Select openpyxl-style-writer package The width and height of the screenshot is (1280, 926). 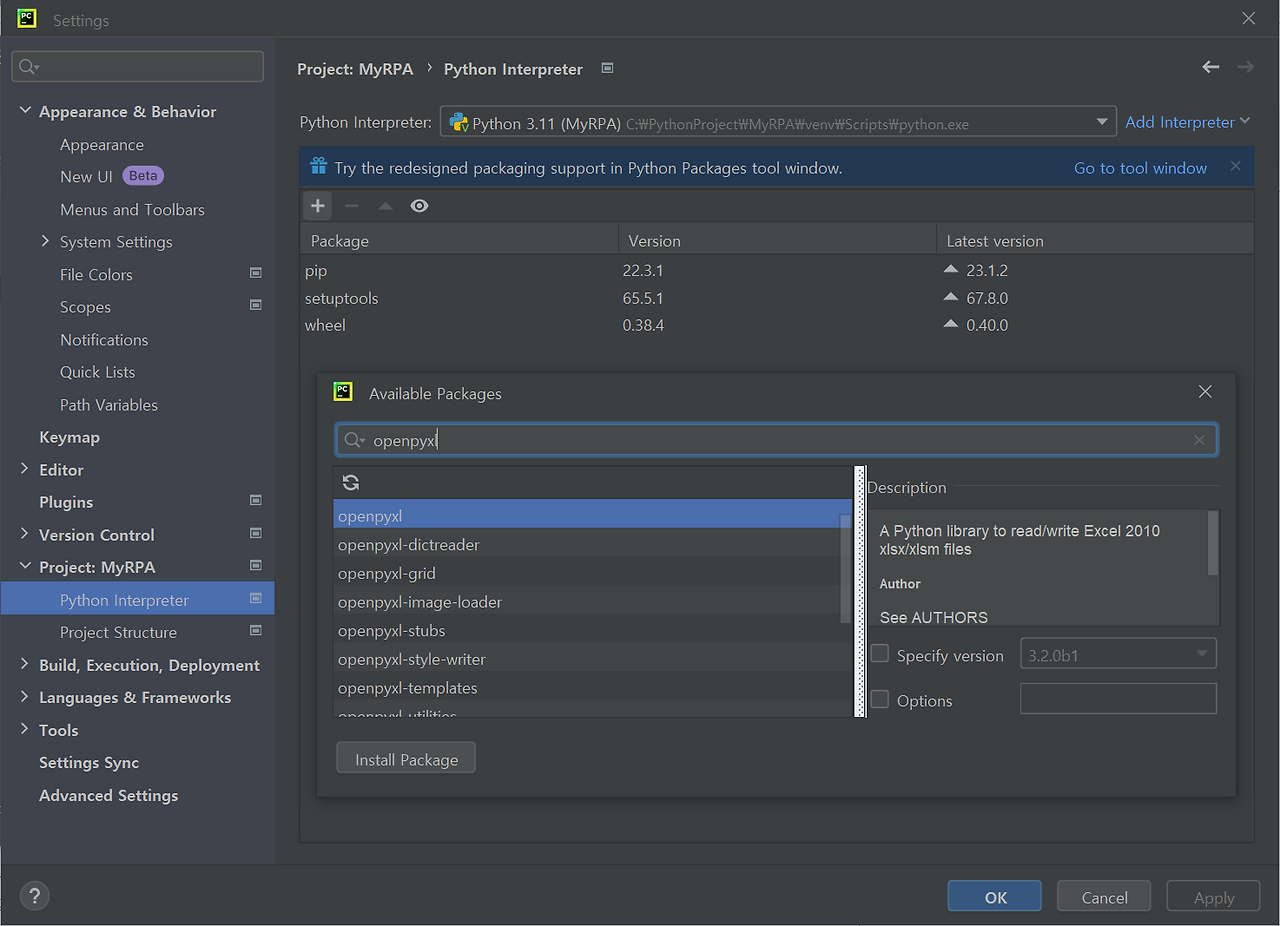pos(593,659)
